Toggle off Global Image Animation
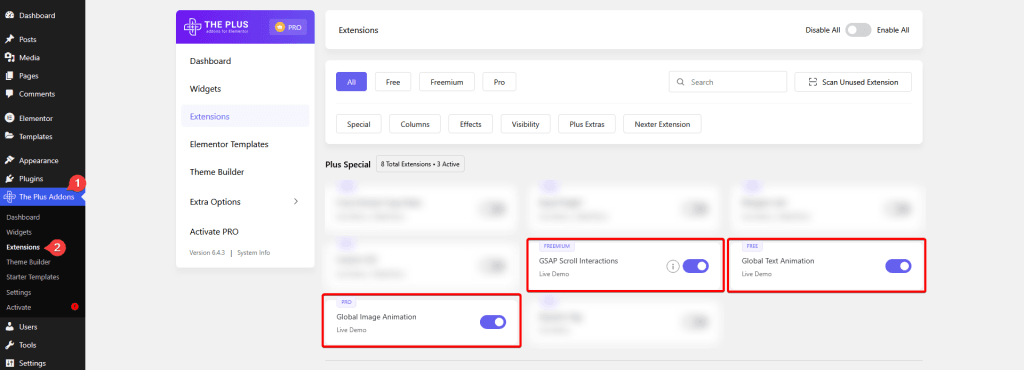Viewport: 1024px width, 370px height. (x=493, y=322)
